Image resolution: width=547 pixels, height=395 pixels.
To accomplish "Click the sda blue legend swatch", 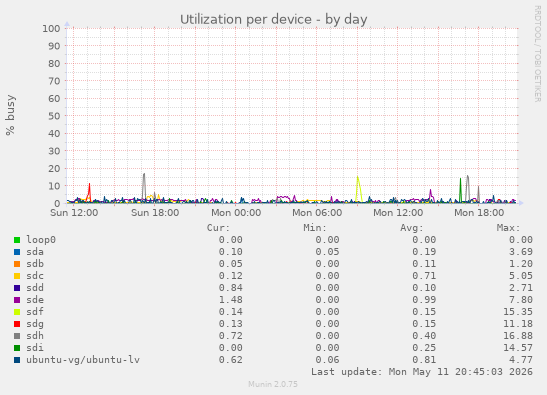I will tap(17, 252).
